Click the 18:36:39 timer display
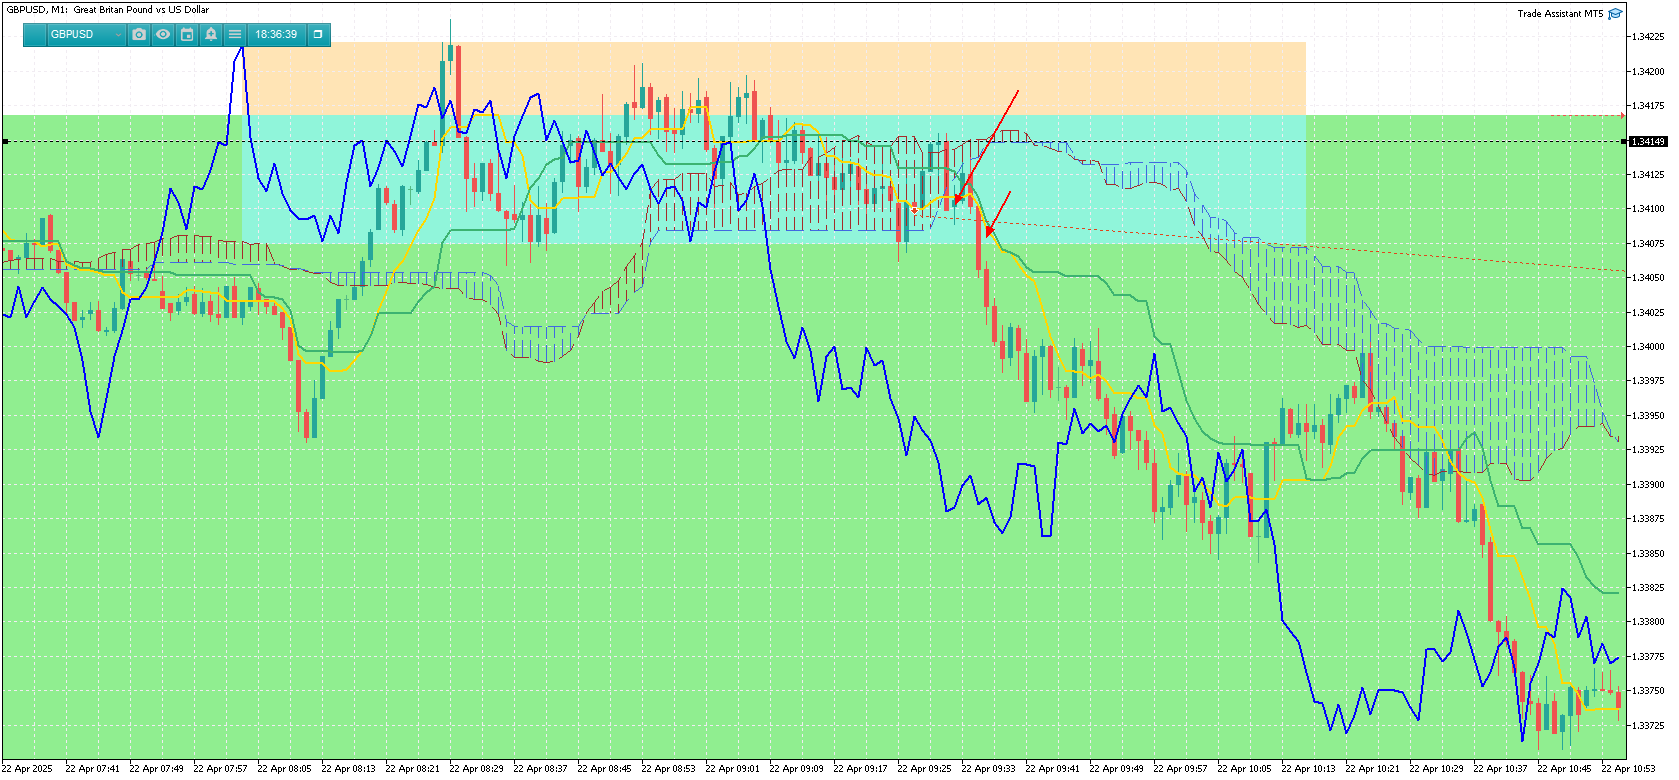This screenshot has height=780, width=1679. (276, 34)
